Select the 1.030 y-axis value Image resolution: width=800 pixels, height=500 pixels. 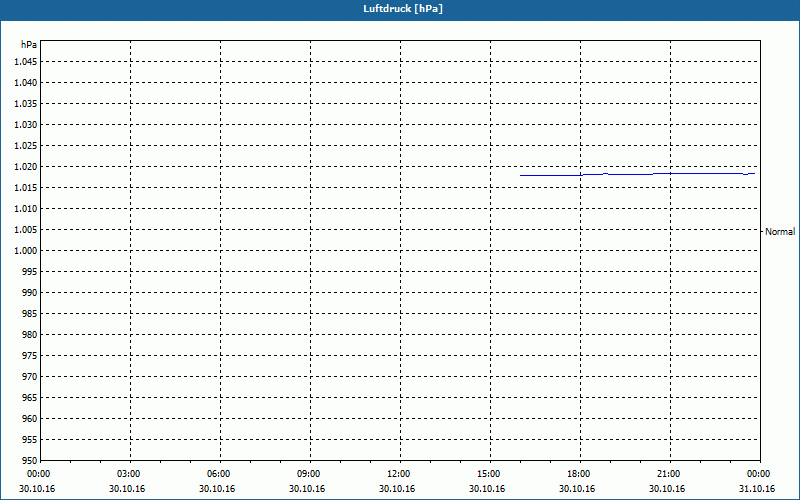click(x=26, y=124)
